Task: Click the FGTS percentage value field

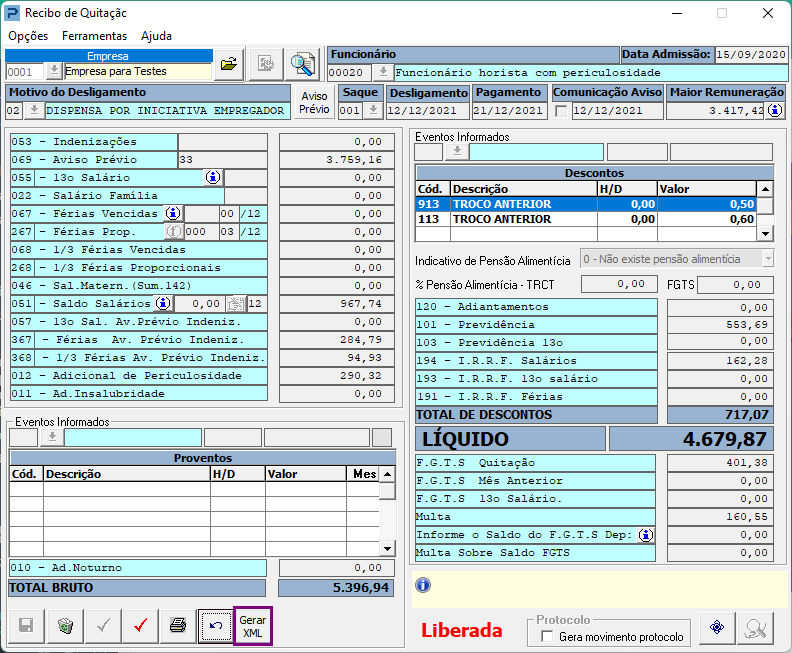Action: coord(735,285)
